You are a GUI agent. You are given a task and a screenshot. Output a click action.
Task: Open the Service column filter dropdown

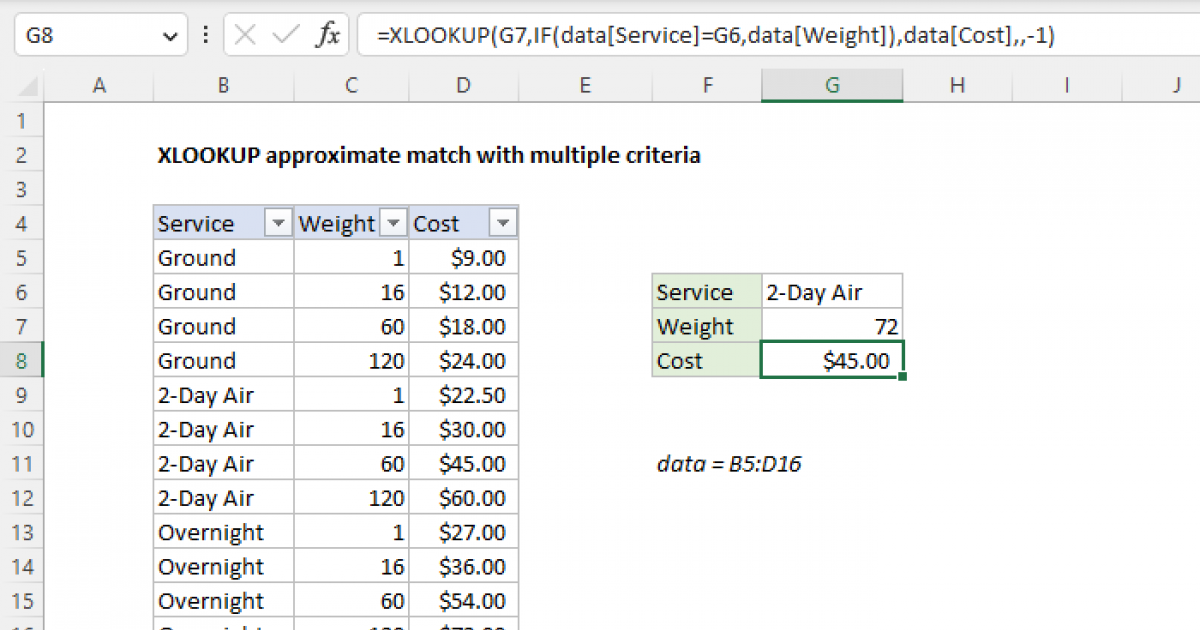coord(278,222)
